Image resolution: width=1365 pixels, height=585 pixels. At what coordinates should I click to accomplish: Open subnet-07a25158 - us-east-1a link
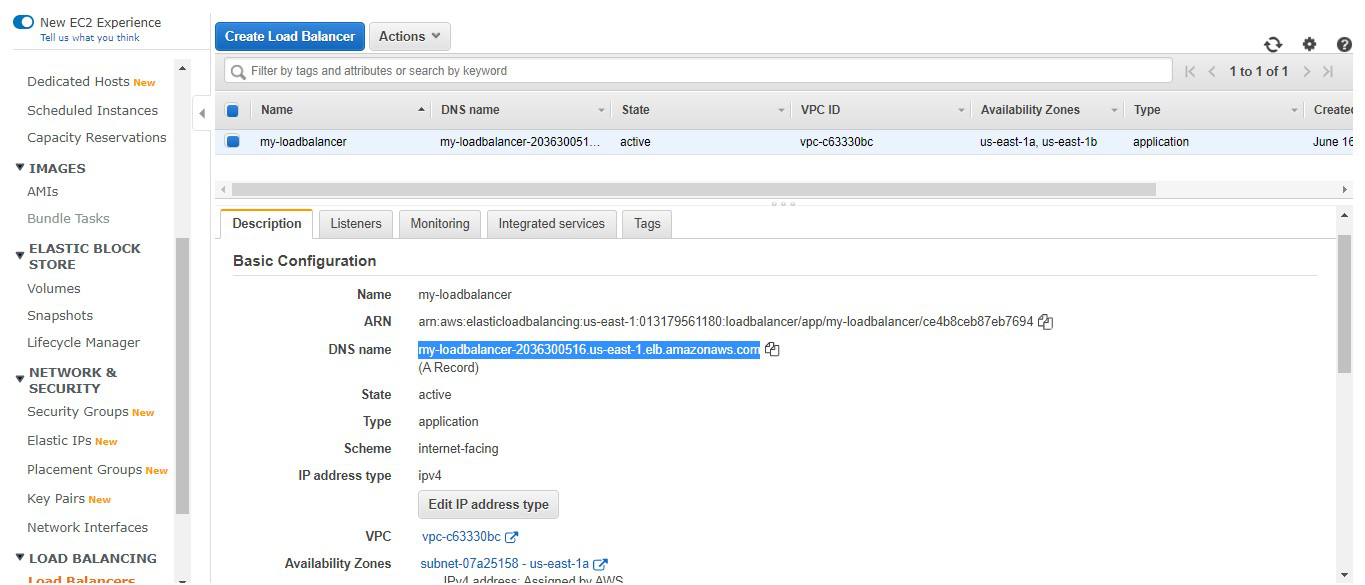(x=505, y=564)
